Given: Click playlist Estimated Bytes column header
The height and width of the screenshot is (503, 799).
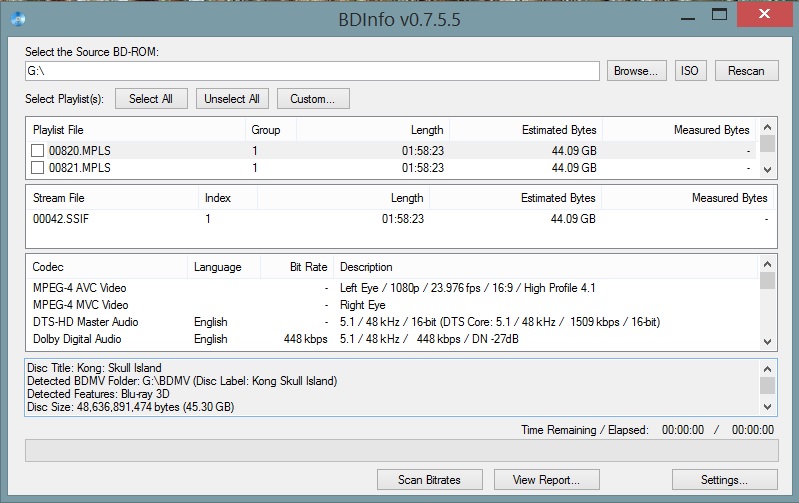Looking at the screenshot, I should click(526, 130).
